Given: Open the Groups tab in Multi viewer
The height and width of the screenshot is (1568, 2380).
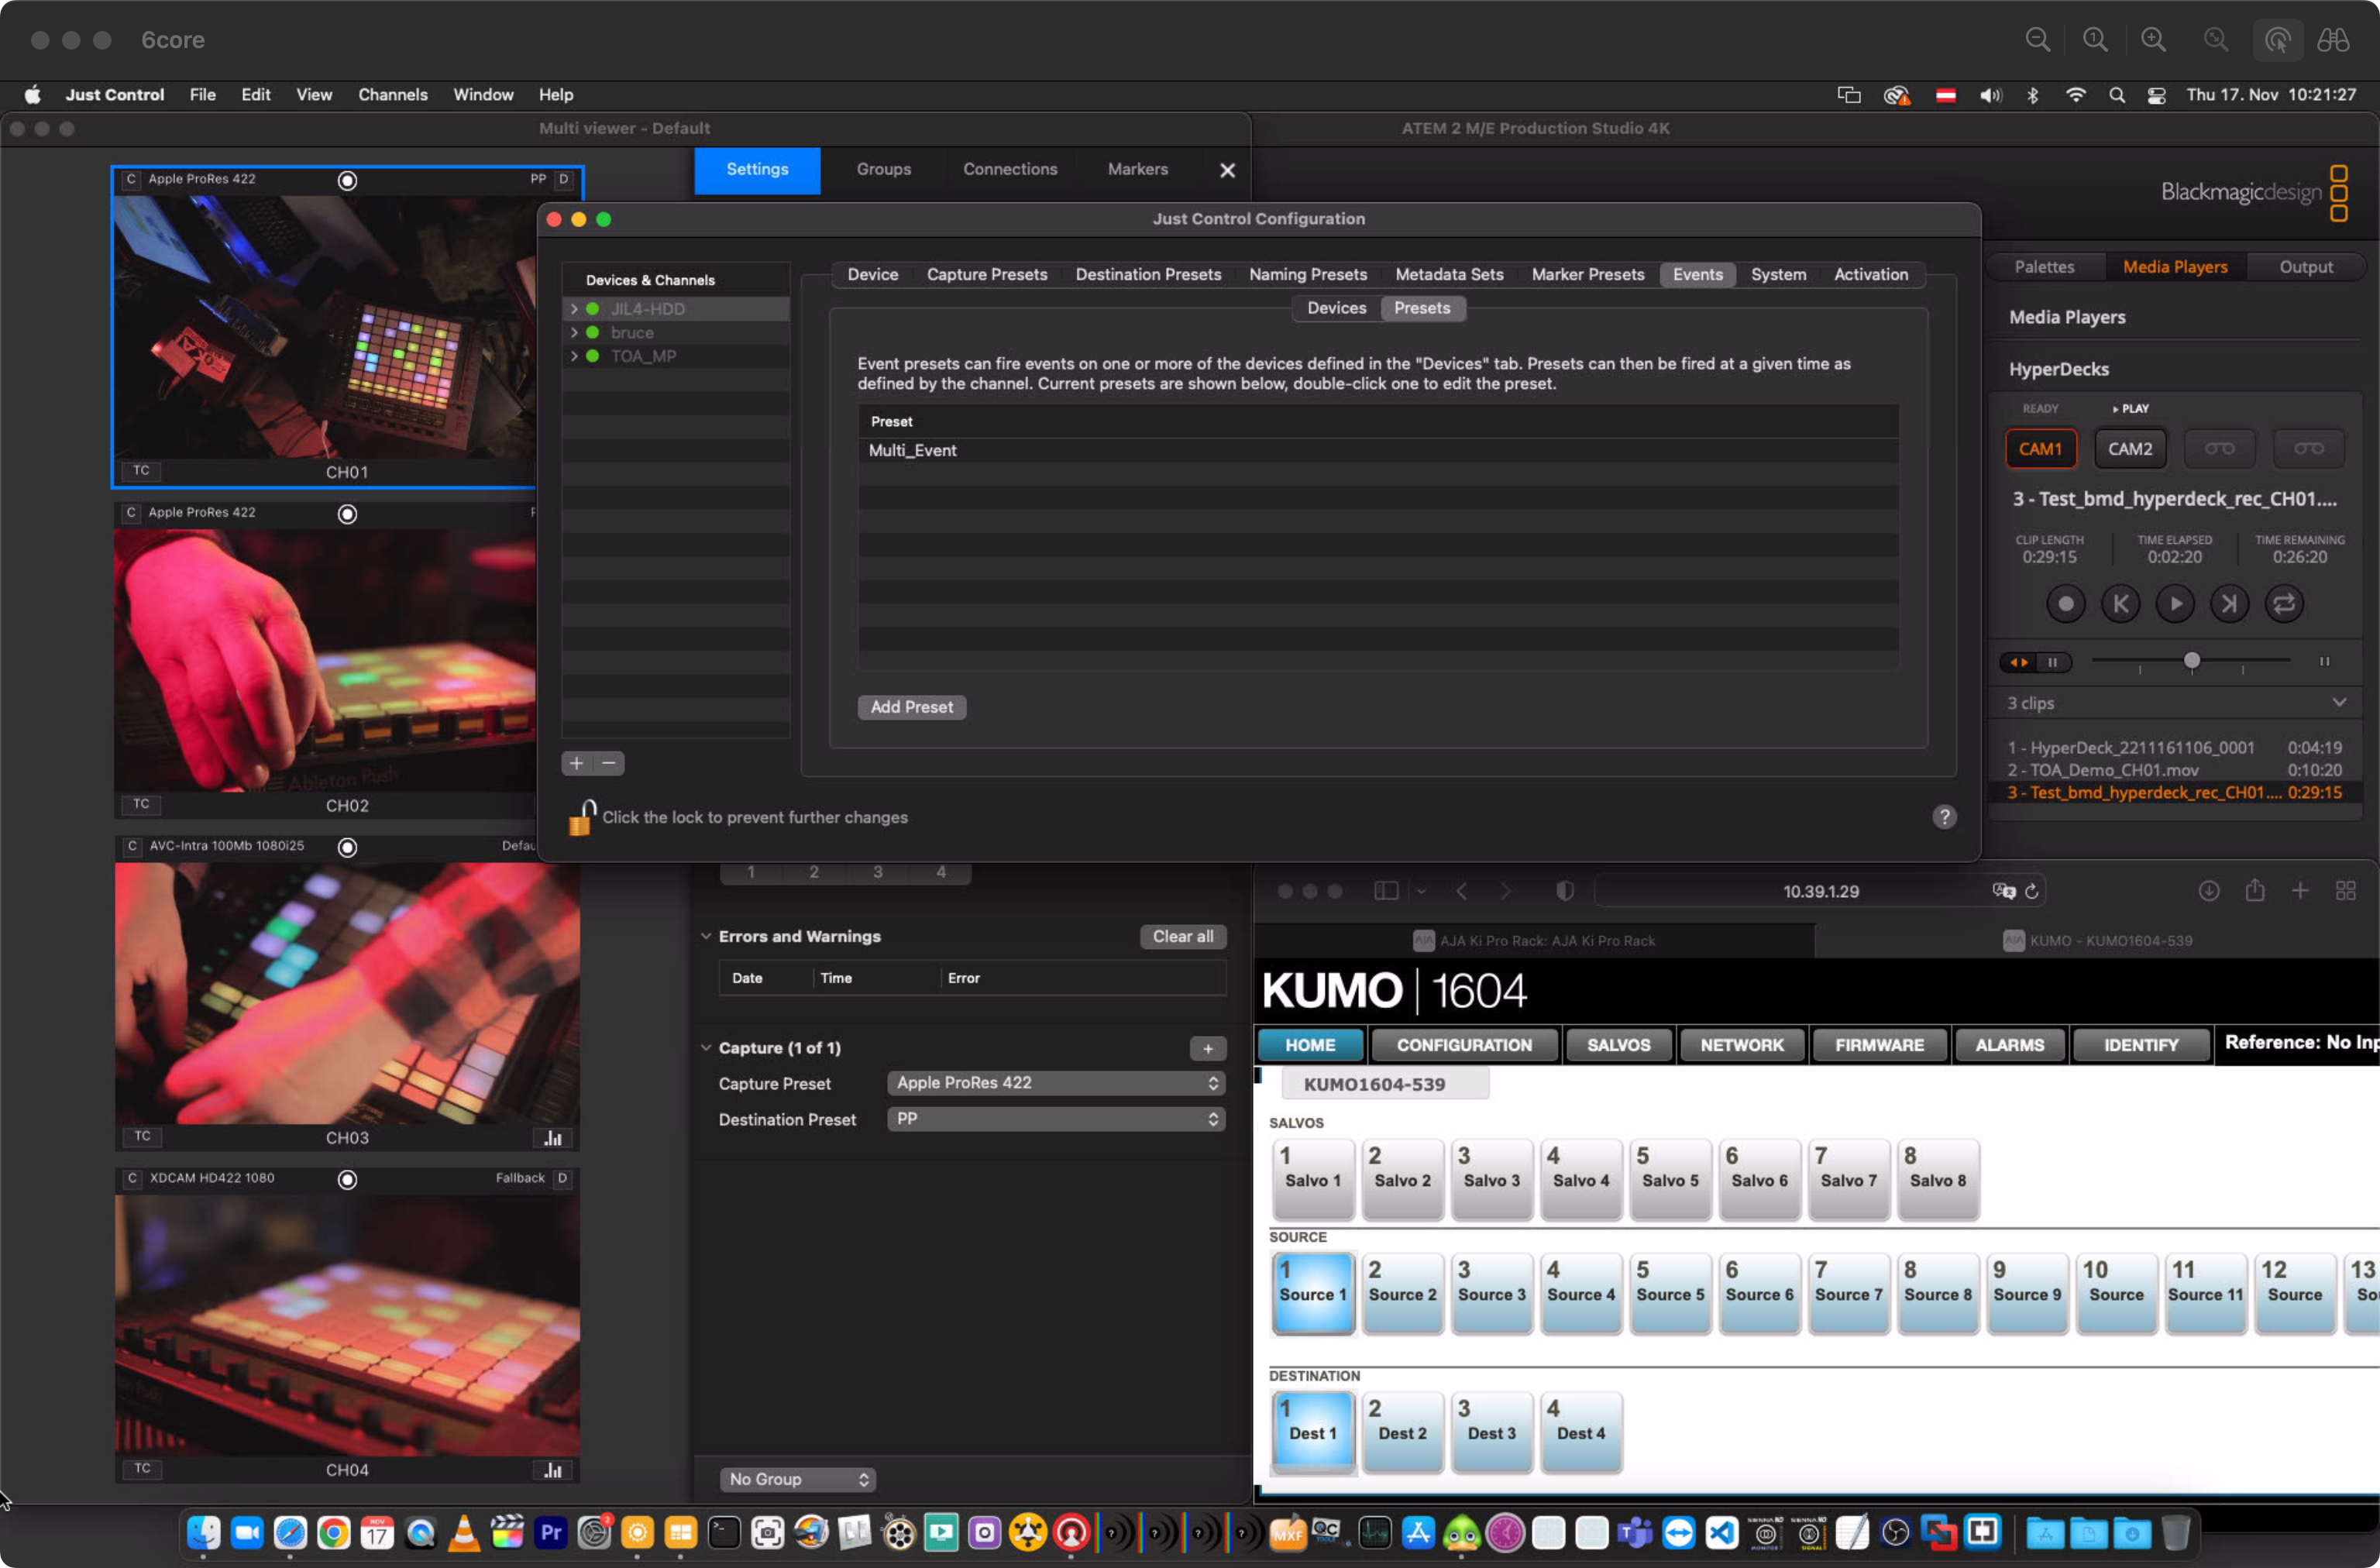Looking at the screenshot, I should 883,170.
